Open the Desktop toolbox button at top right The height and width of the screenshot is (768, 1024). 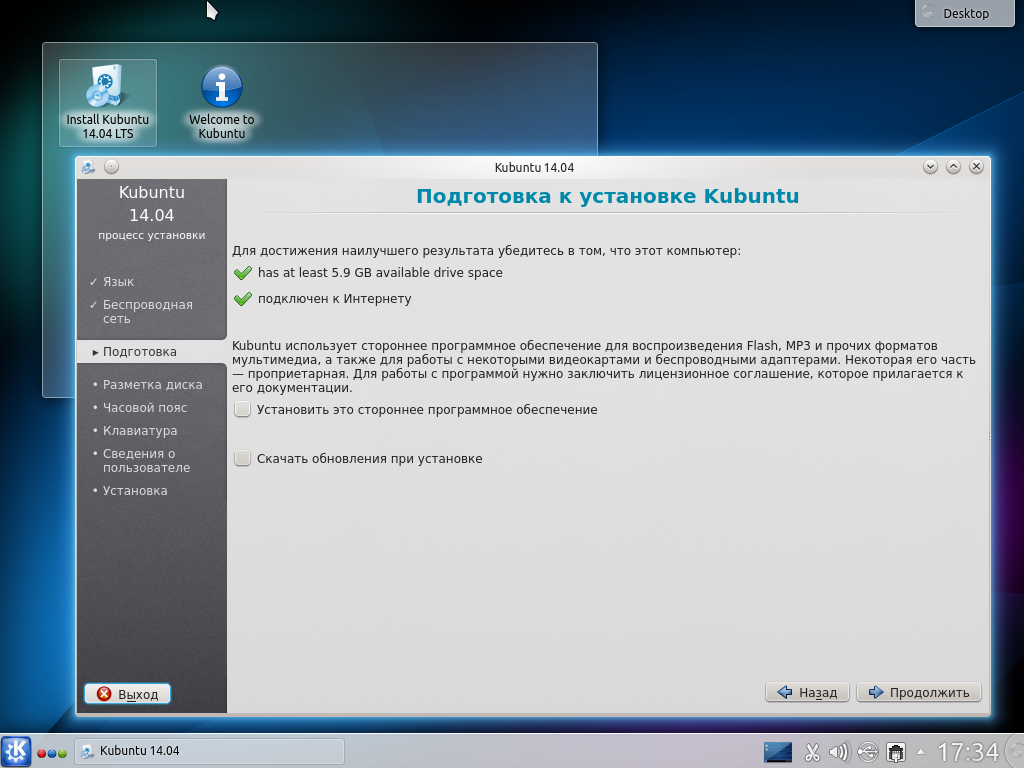click(965, 13)
